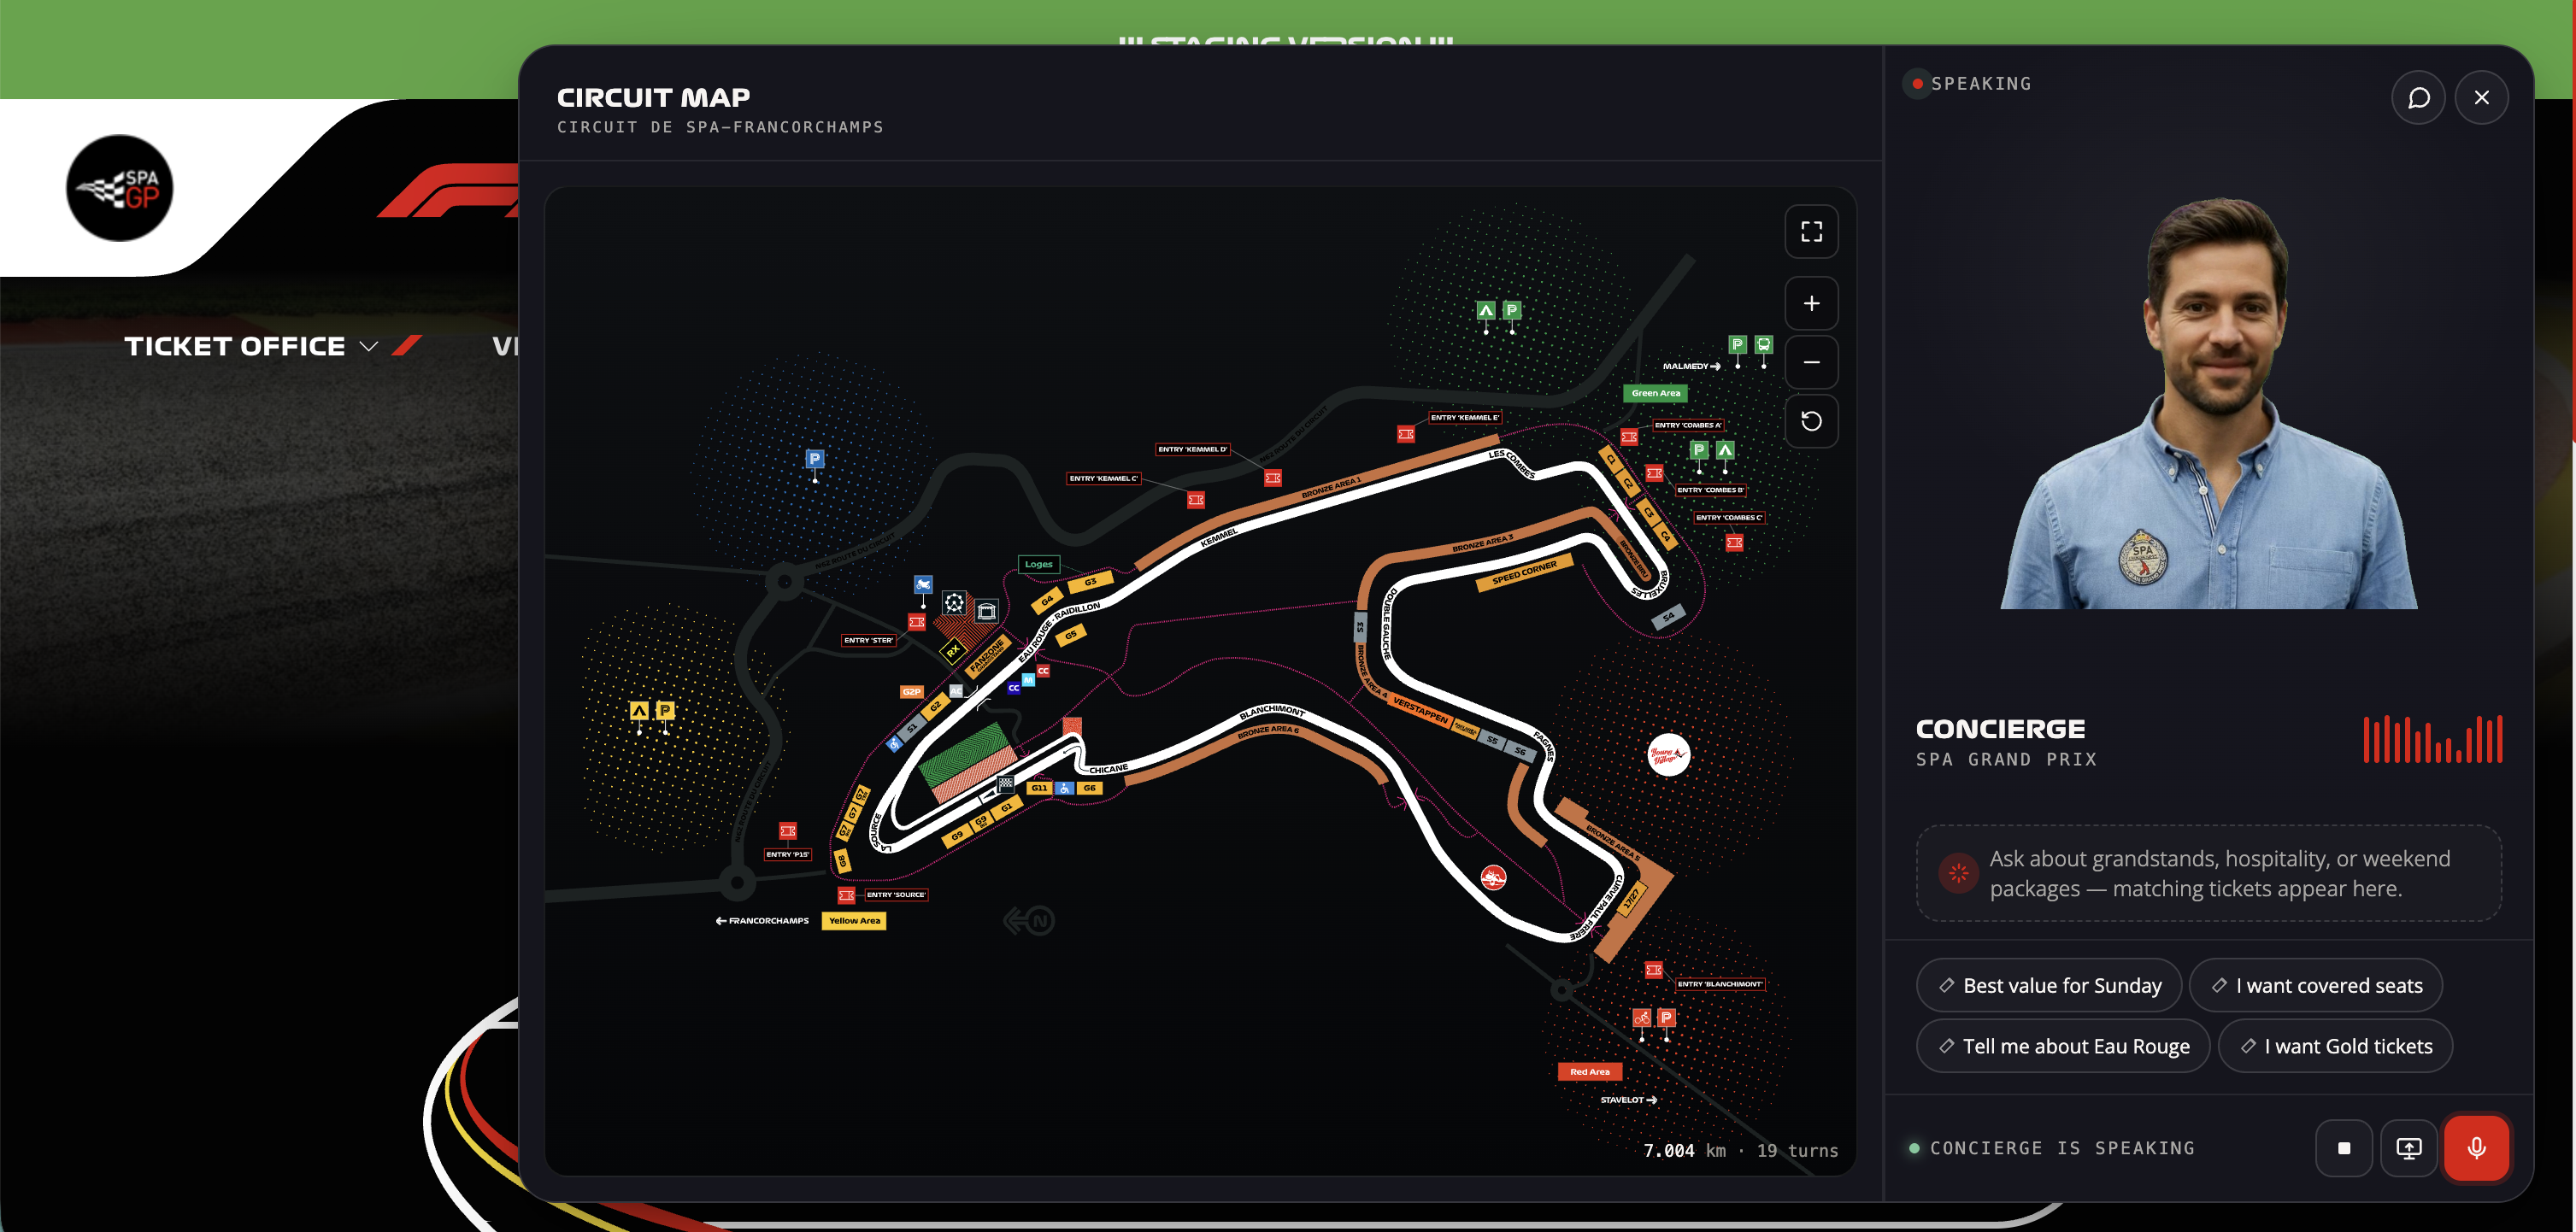Click the Green Area label
This screenshot has width=2576, height=1232.
(x=1655, y=393)
